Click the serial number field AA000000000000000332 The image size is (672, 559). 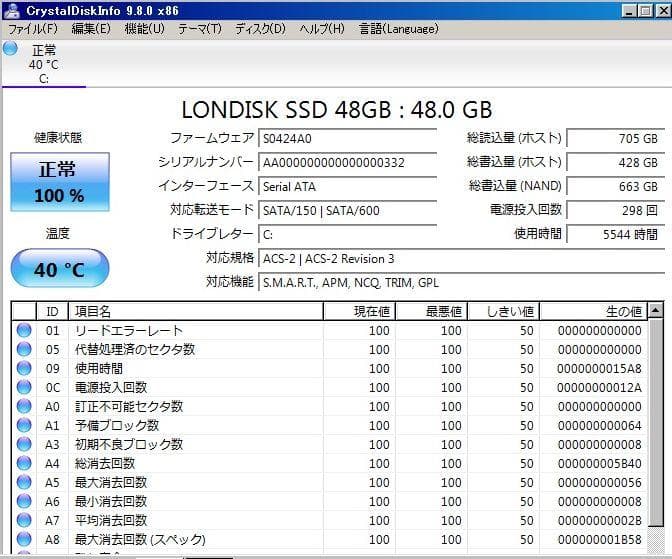[x=348, y=162]
